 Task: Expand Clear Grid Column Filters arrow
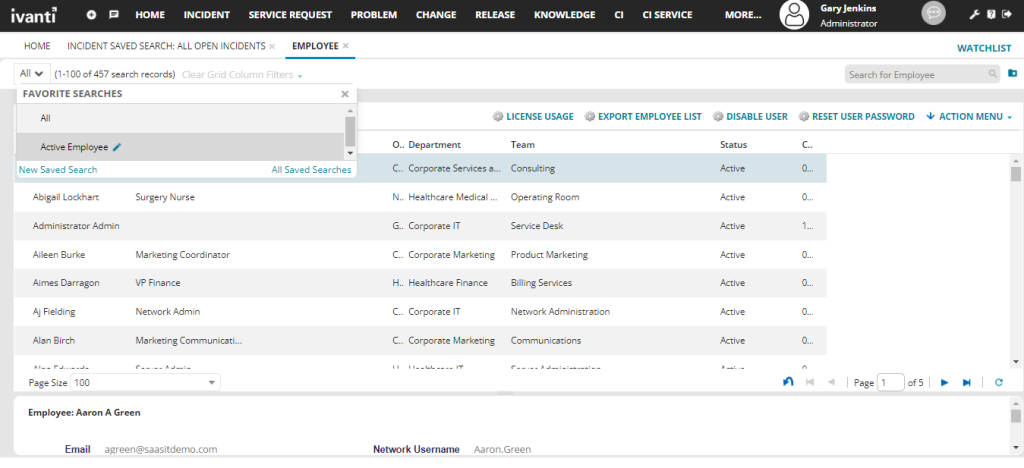(x=300, y=76)
